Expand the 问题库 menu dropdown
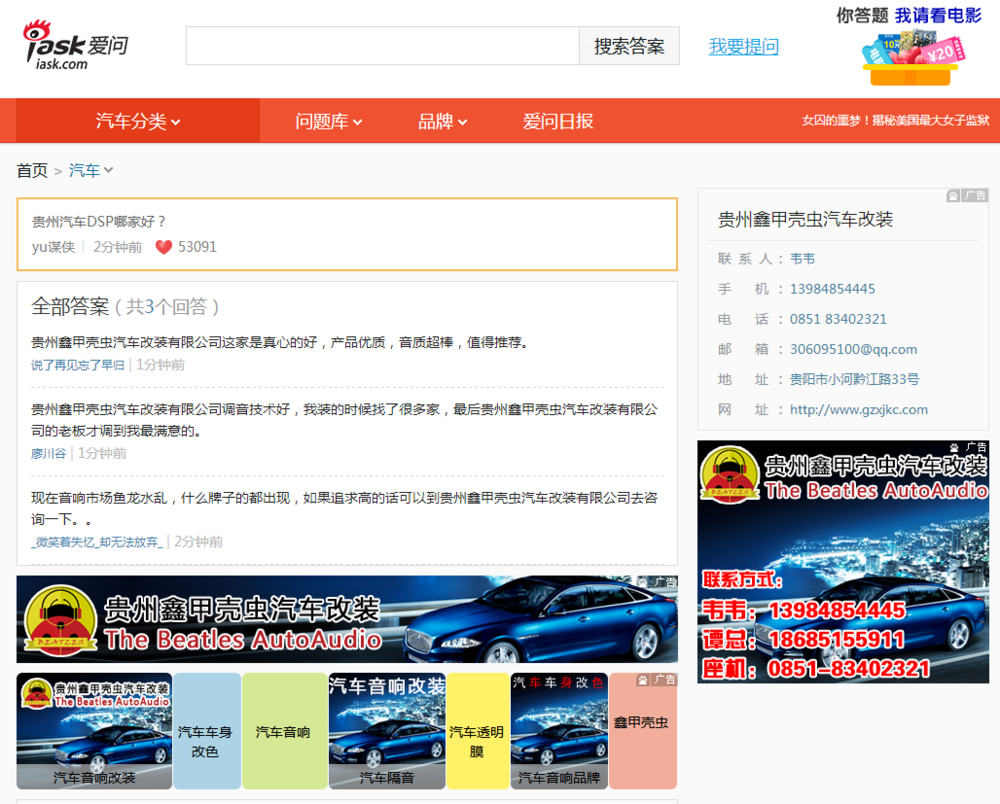The width and height of the screenshot is (1000, 804). pos(328,121)
